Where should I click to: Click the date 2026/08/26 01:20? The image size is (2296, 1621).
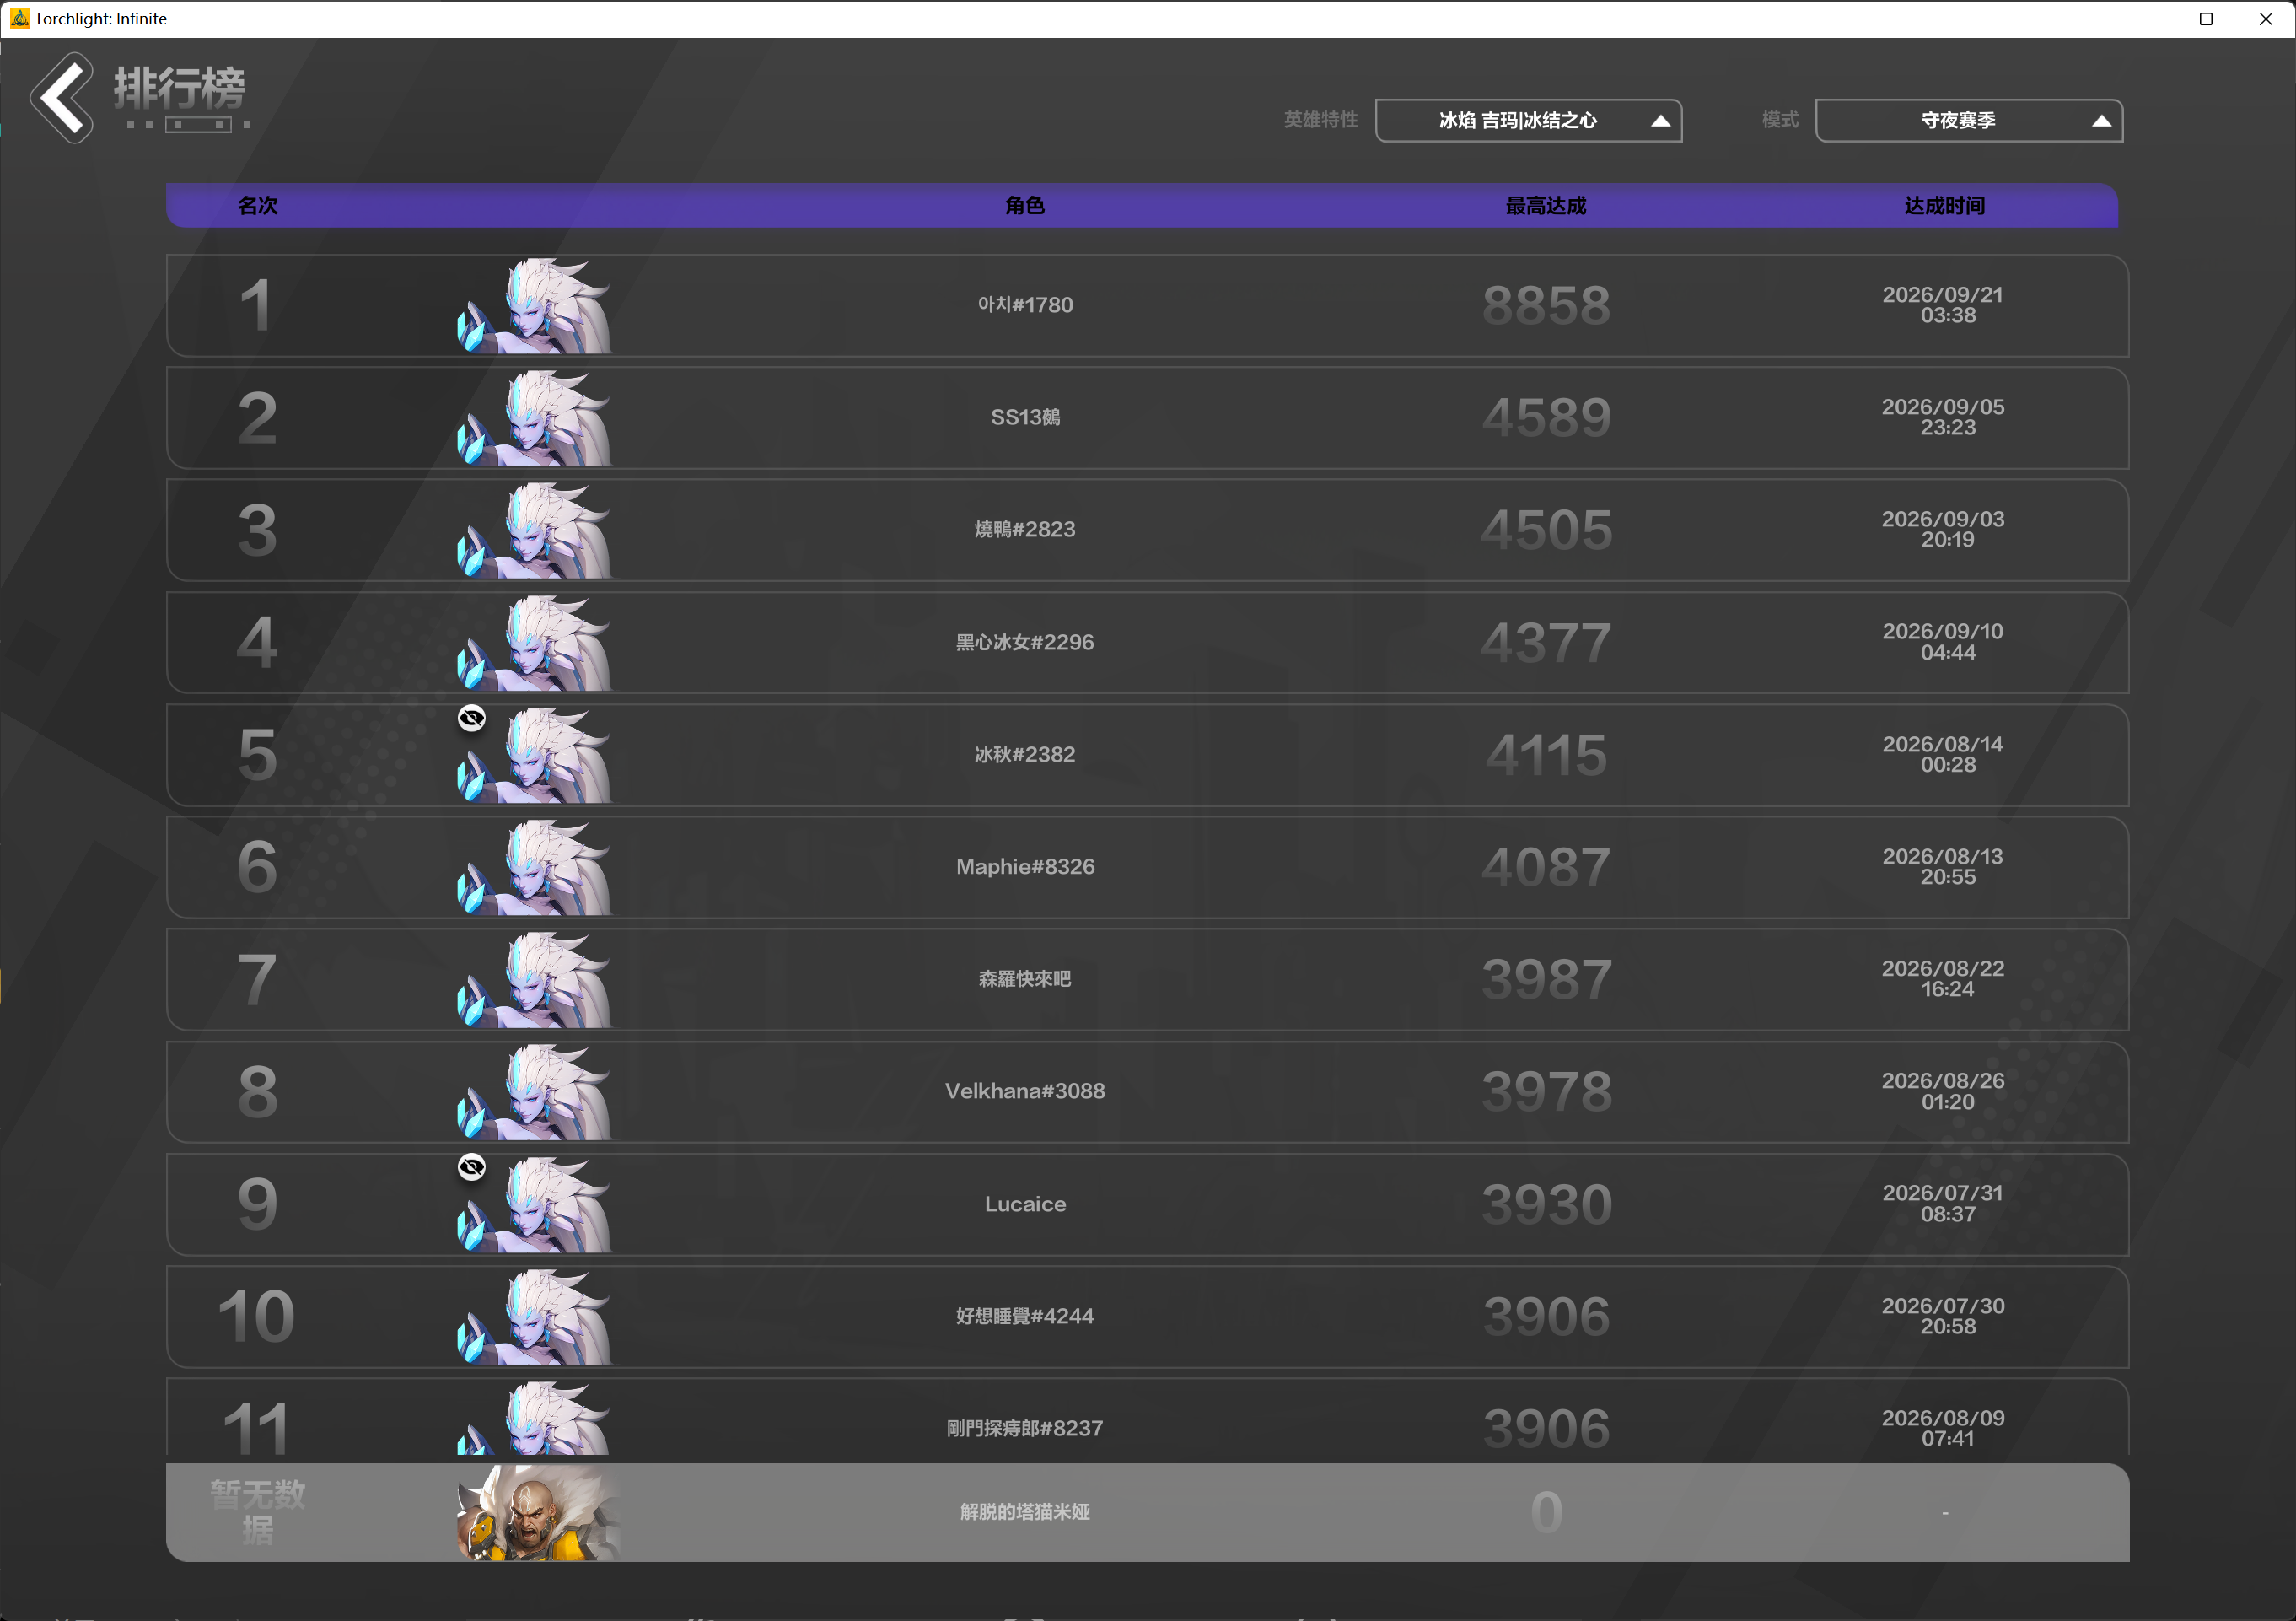[1944, 1091]
